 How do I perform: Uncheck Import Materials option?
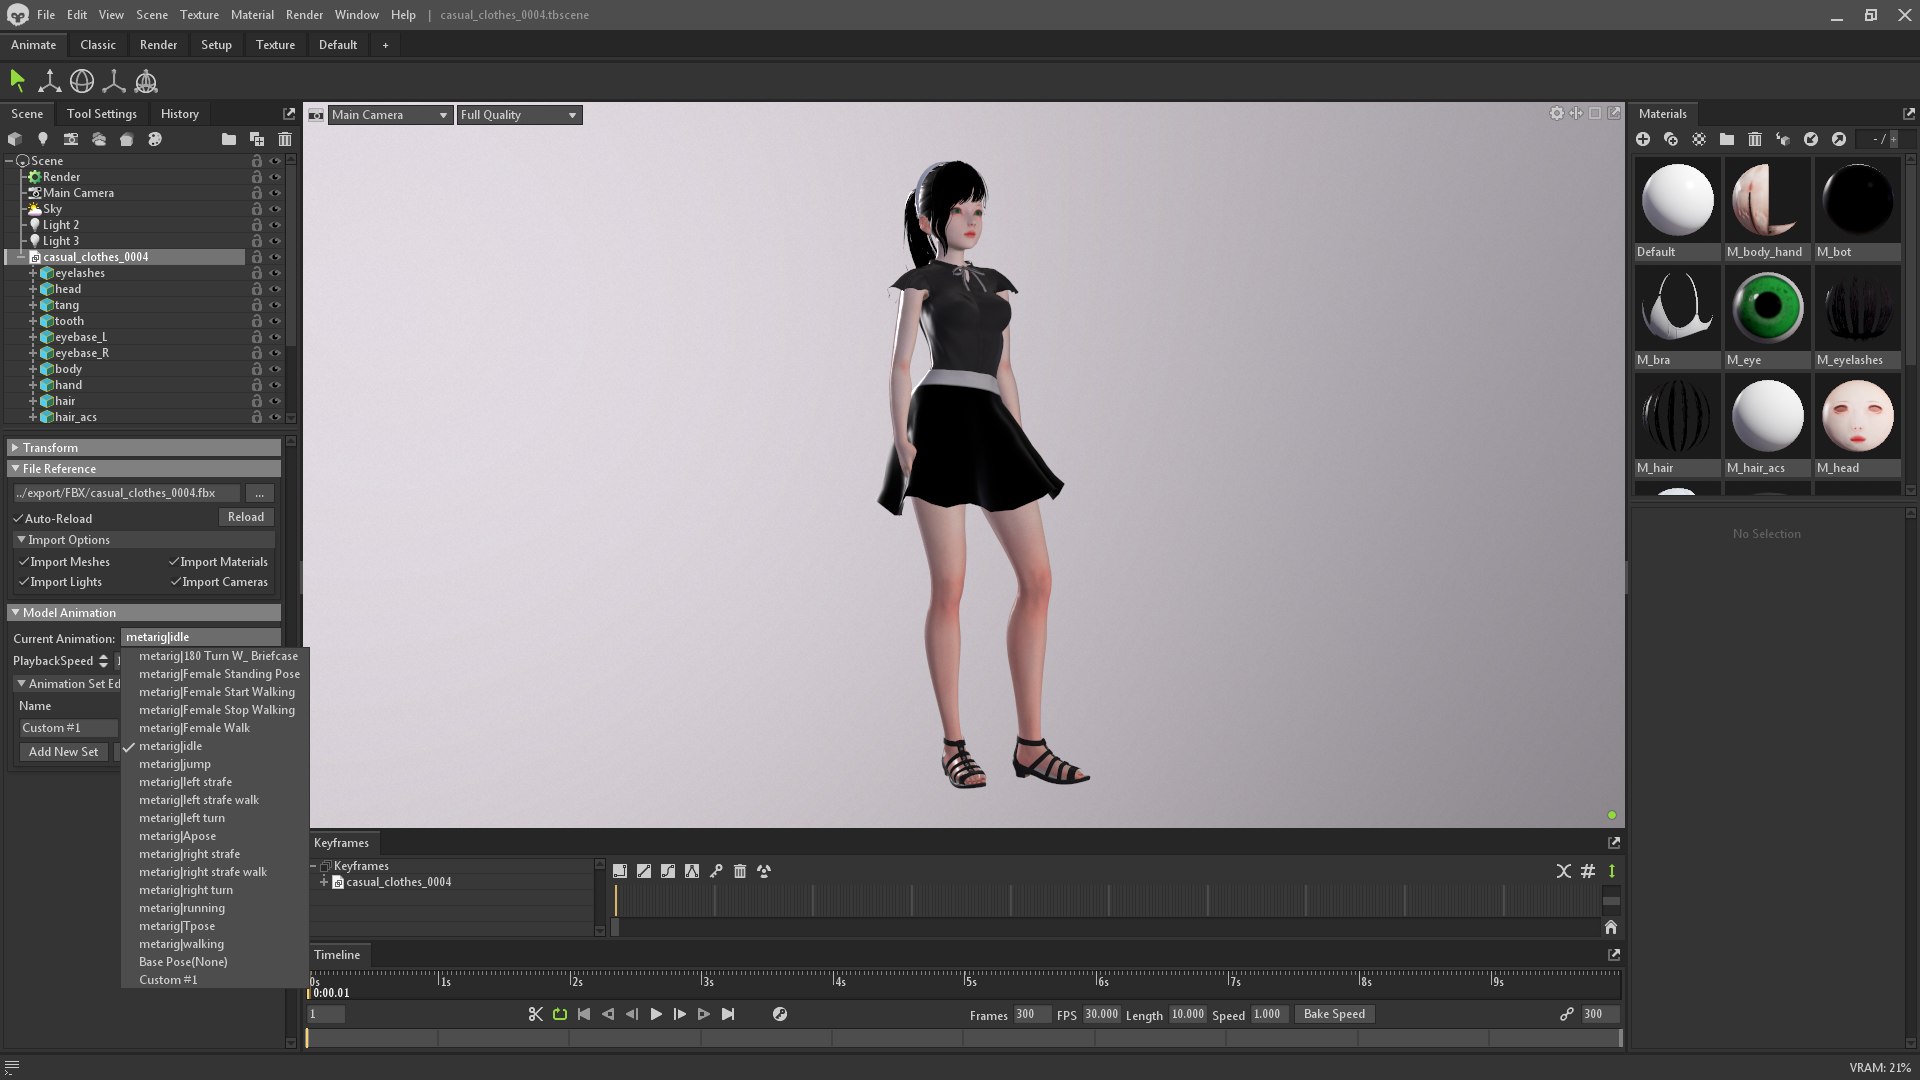click(174, 561)
